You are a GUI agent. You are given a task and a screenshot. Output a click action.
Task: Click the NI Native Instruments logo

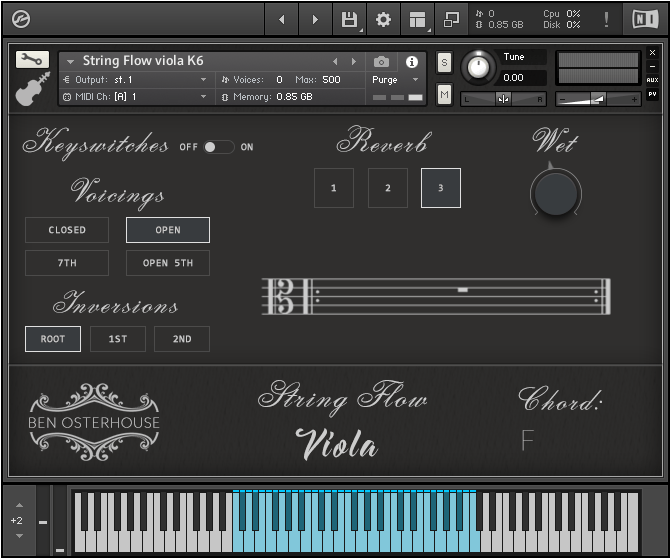645,19
